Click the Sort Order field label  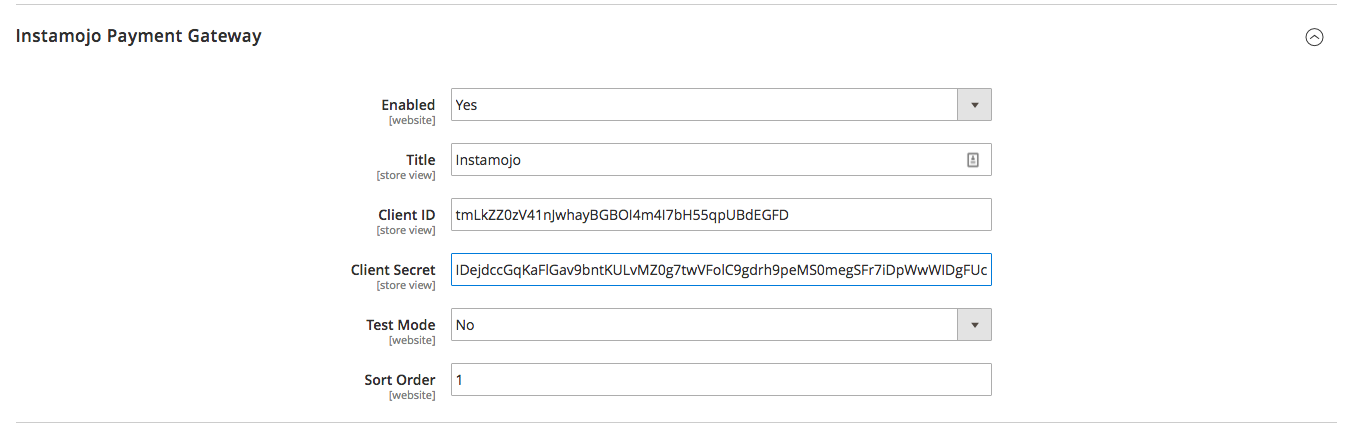pos(400,380)
